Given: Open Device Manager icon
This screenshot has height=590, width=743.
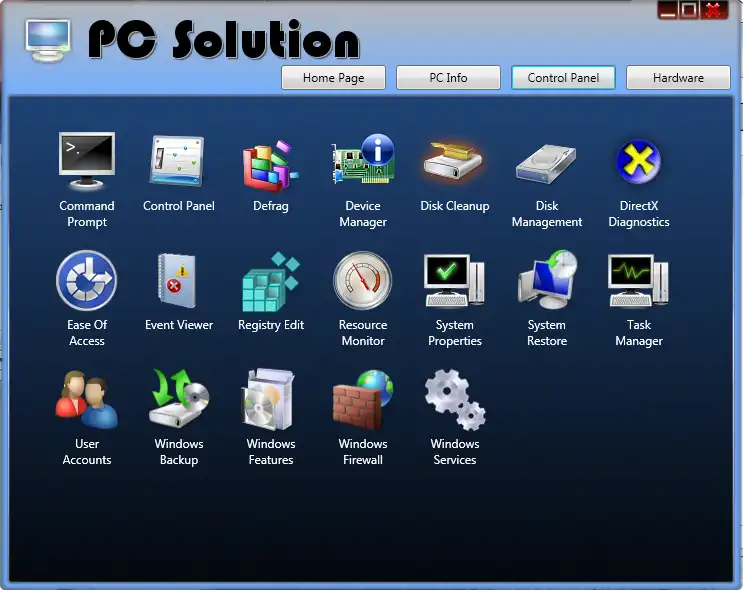Looking at the screenshot, I should [363, 159].
